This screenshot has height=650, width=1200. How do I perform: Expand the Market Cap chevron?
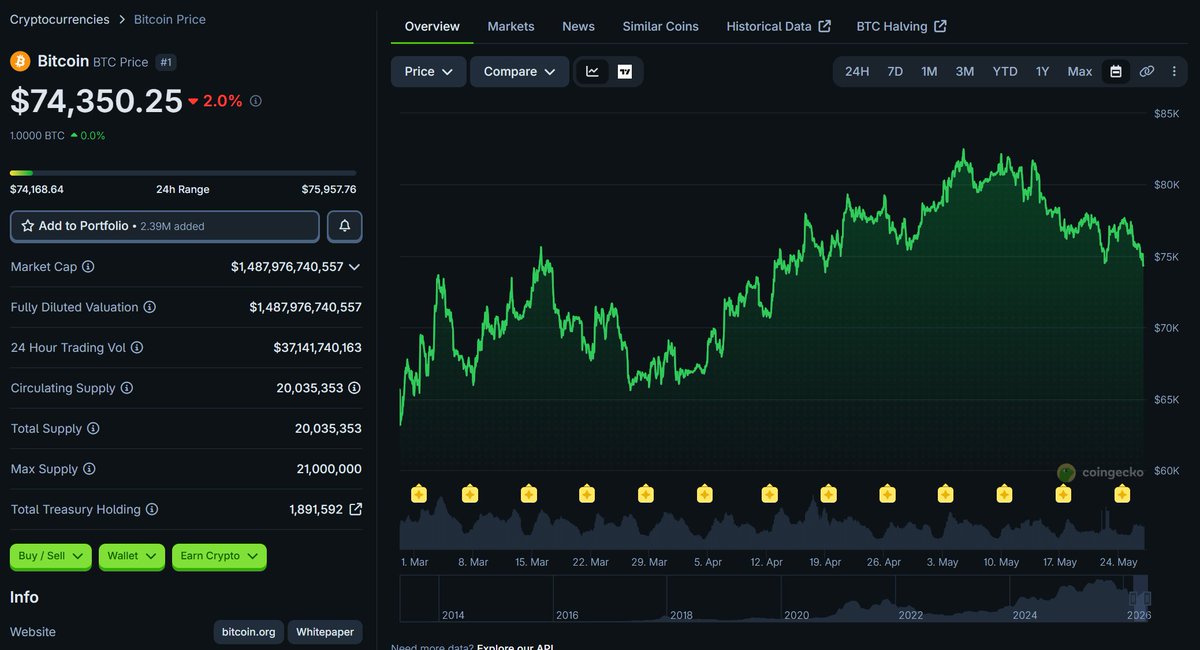(x=354, y=267)
